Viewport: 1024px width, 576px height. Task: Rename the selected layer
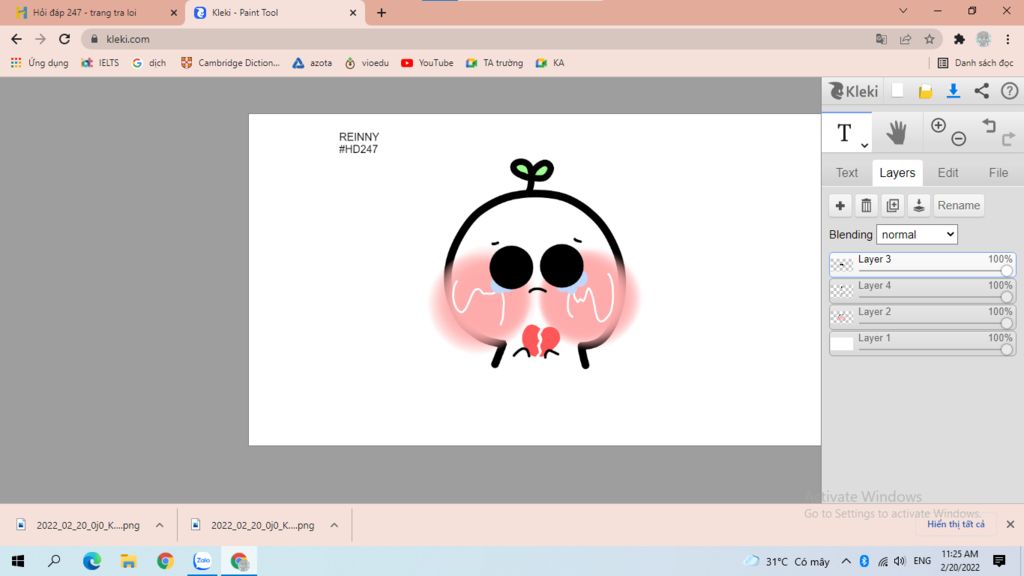coord(958,206)
